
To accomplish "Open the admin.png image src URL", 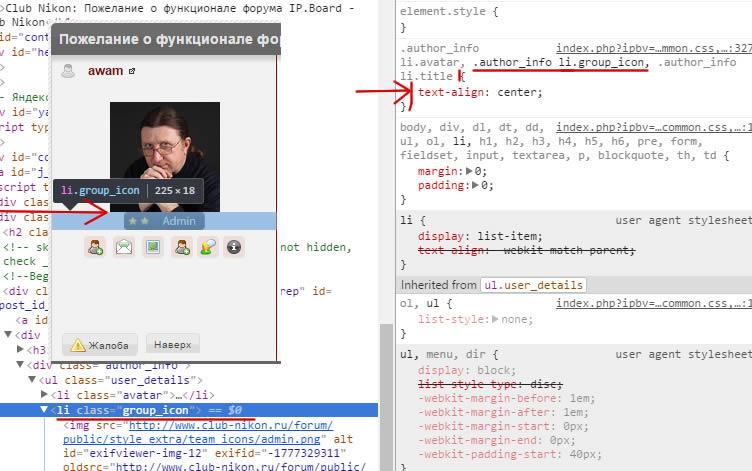I will point(198,432).
